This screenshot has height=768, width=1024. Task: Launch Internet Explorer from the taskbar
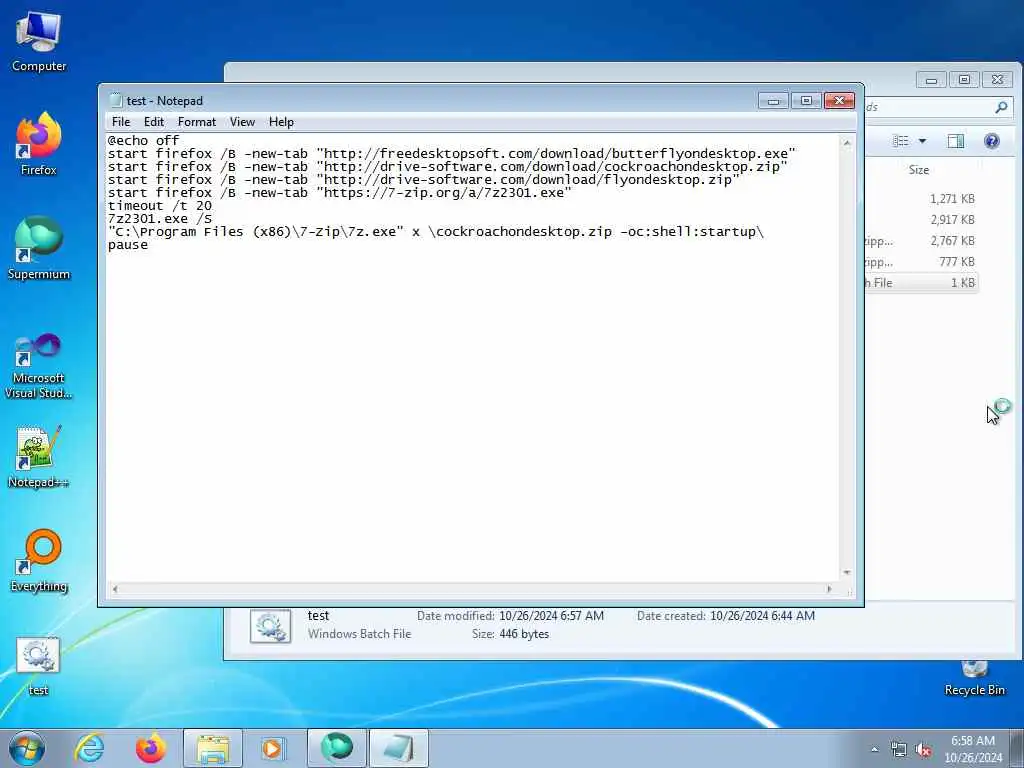tap(89, 748)
